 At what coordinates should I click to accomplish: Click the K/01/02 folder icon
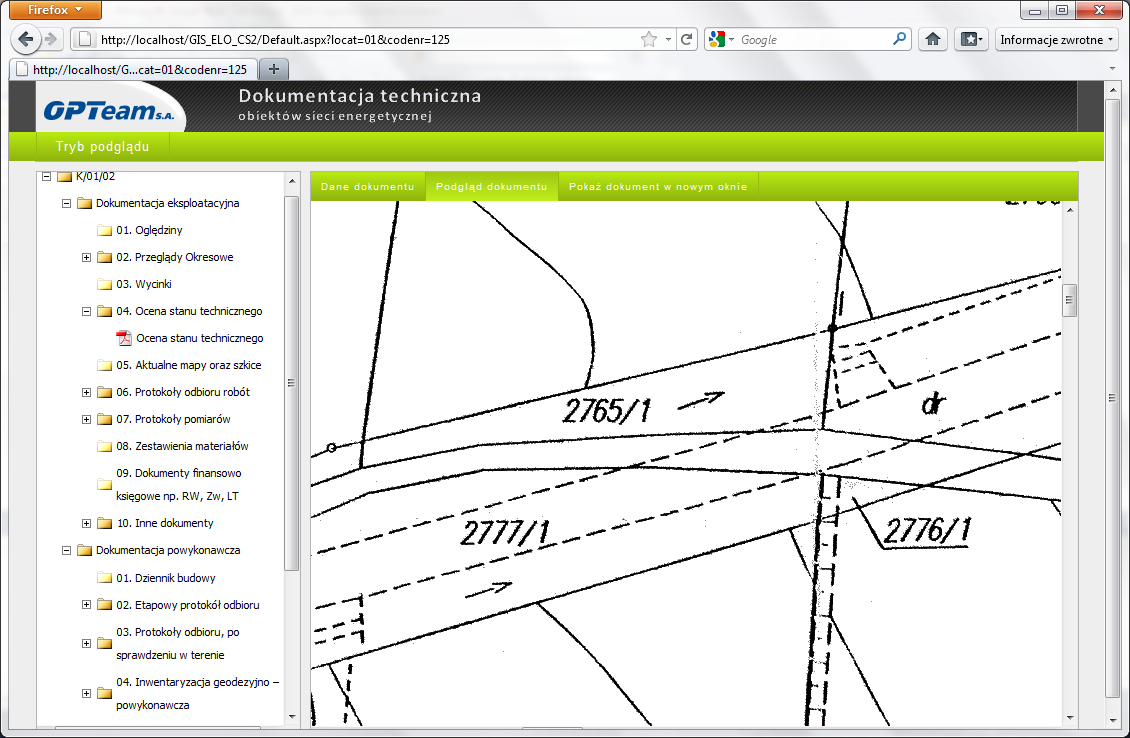tap(64, 176)
